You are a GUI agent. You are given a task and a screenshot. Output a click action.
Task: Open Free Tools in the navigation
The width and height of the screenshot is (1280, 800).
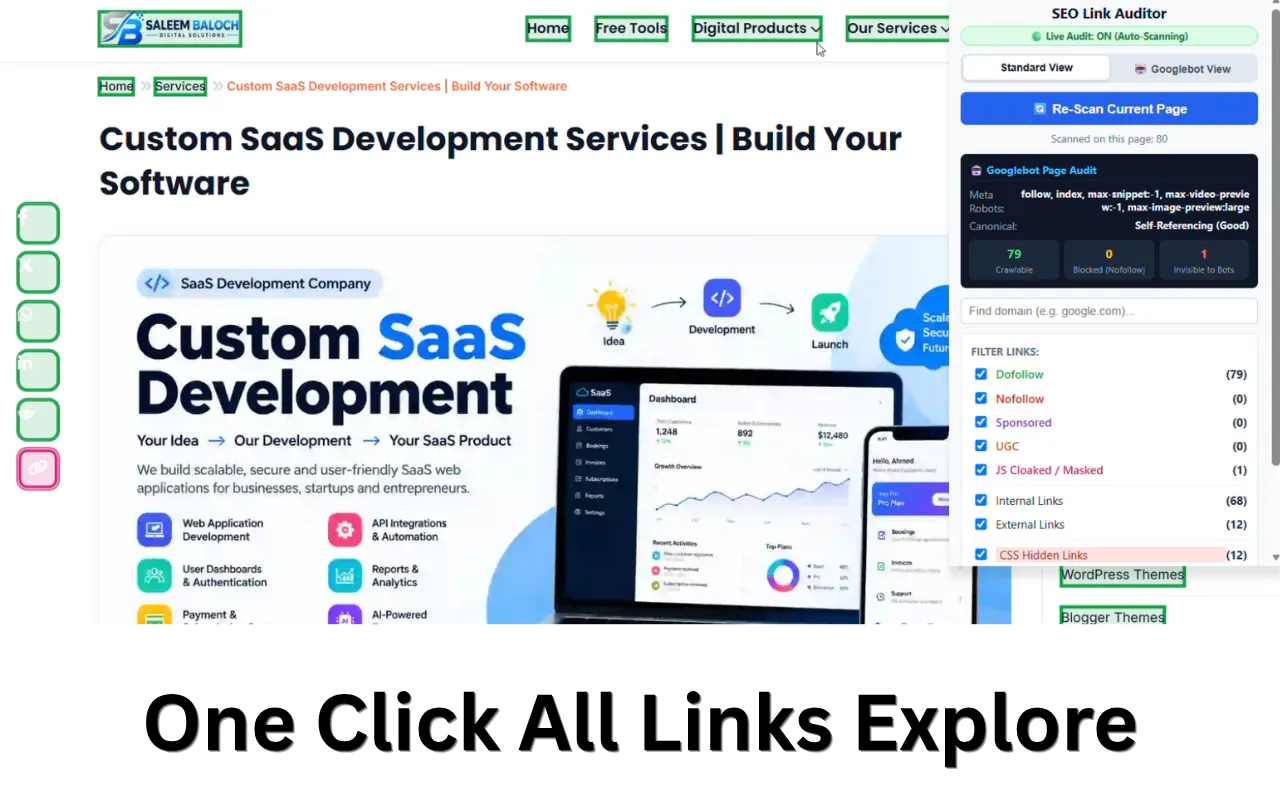(x=631, y=28)
